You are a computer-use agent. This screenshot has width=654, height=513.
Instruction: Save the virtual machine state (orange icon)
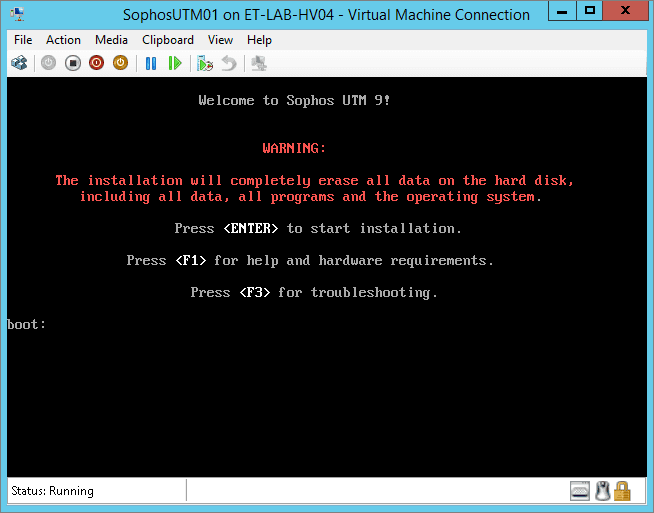121,63
